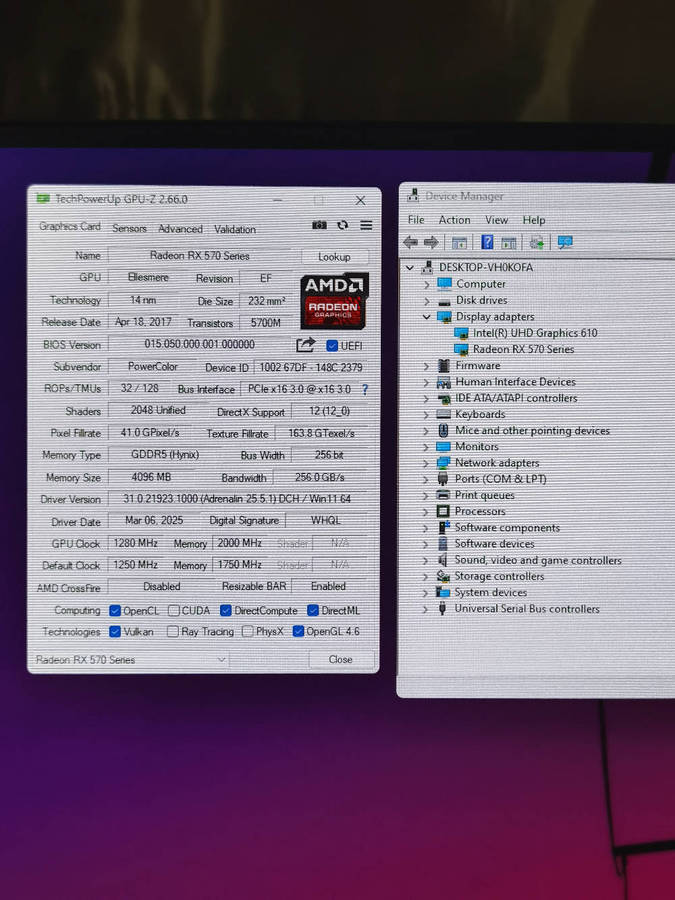Click the Device Manager help toolbar icon
This screenshot has width=675, height=900.
pyautogui.click(x=487, y=243)
